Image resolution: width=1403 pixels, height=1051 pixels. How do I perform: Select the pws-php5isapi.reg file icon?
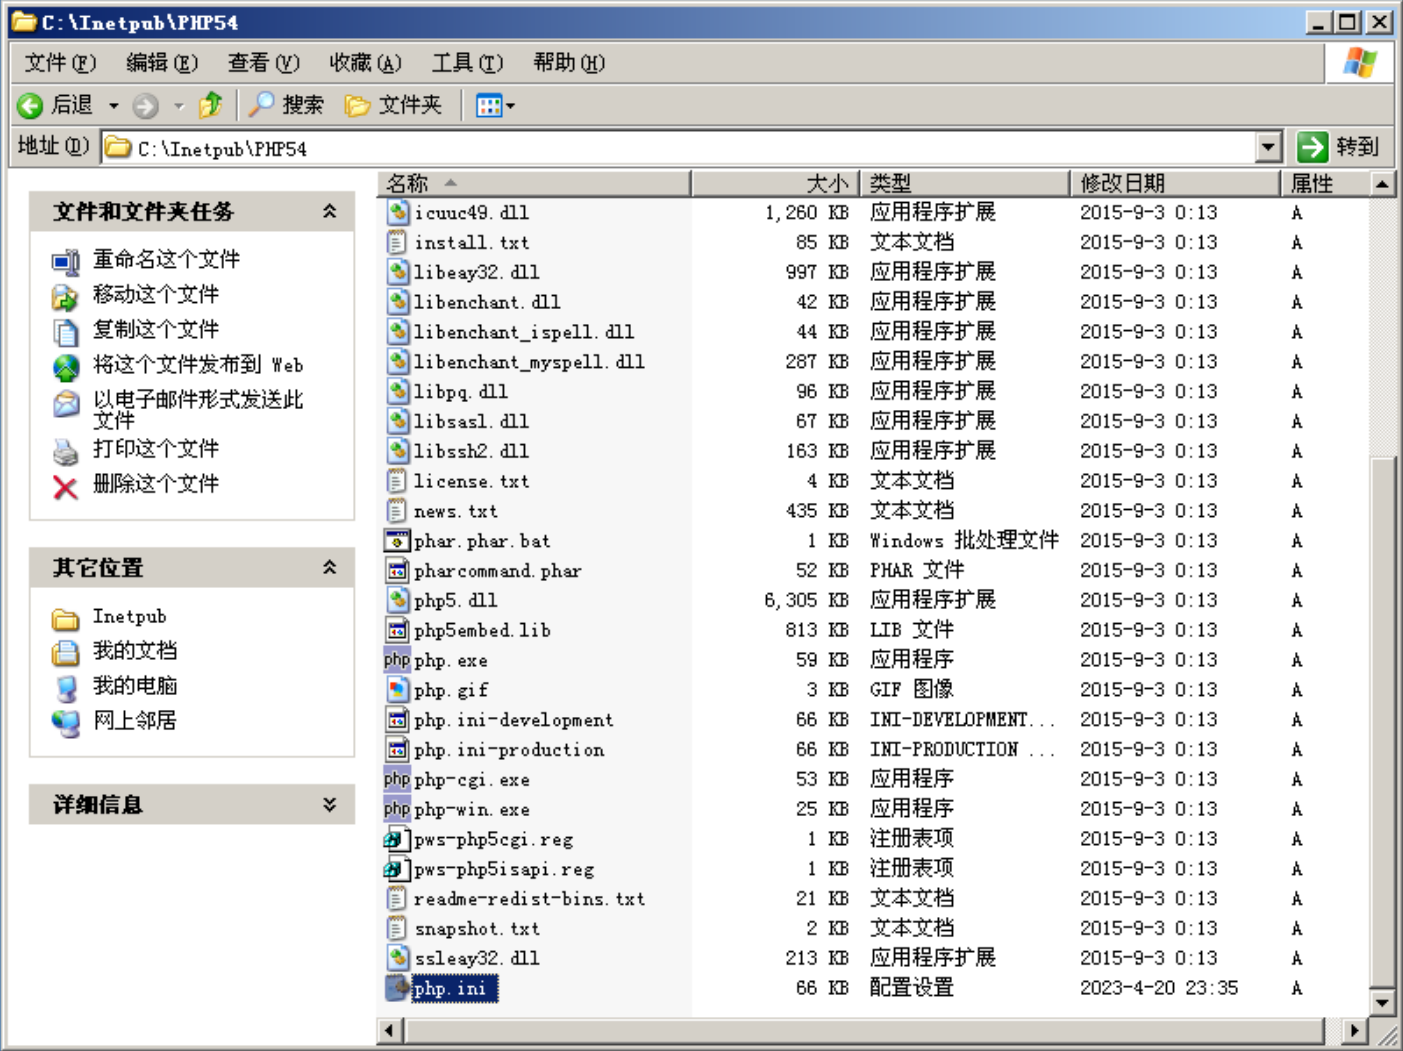point(397,869)
